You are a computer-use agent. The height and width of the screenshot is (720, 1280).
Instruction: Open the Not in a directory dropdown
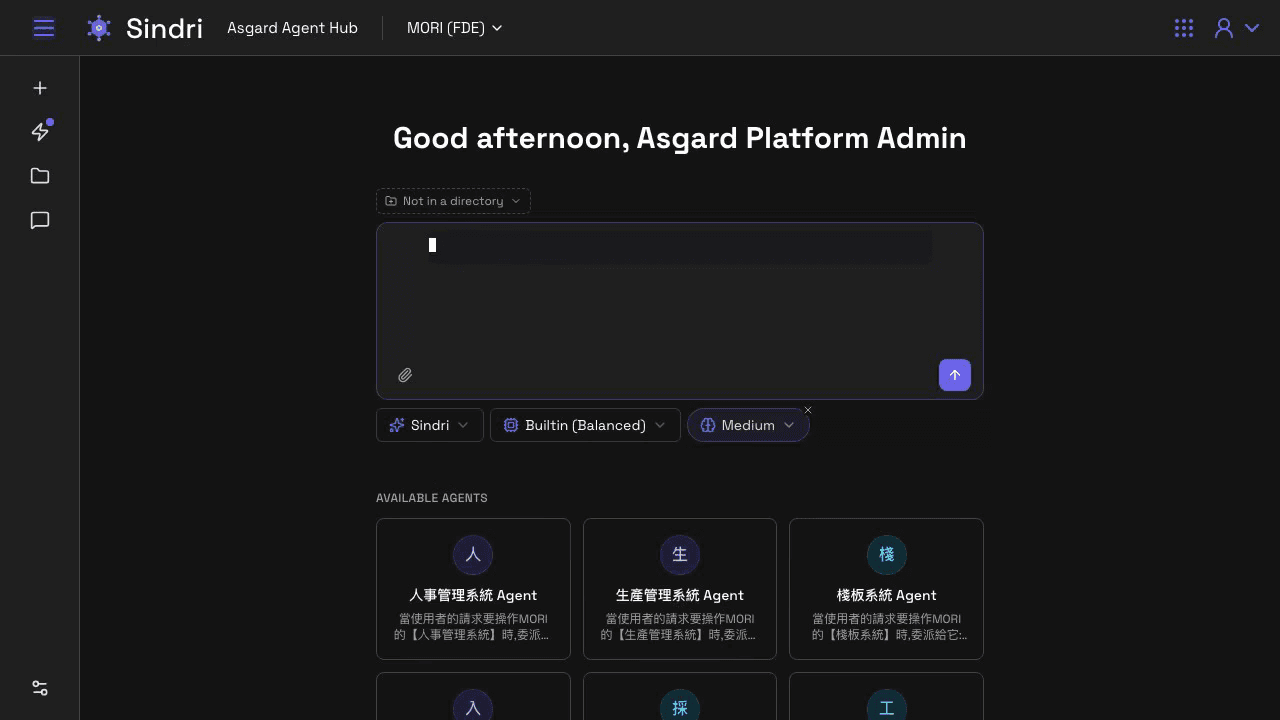click(x=453, y=201)
